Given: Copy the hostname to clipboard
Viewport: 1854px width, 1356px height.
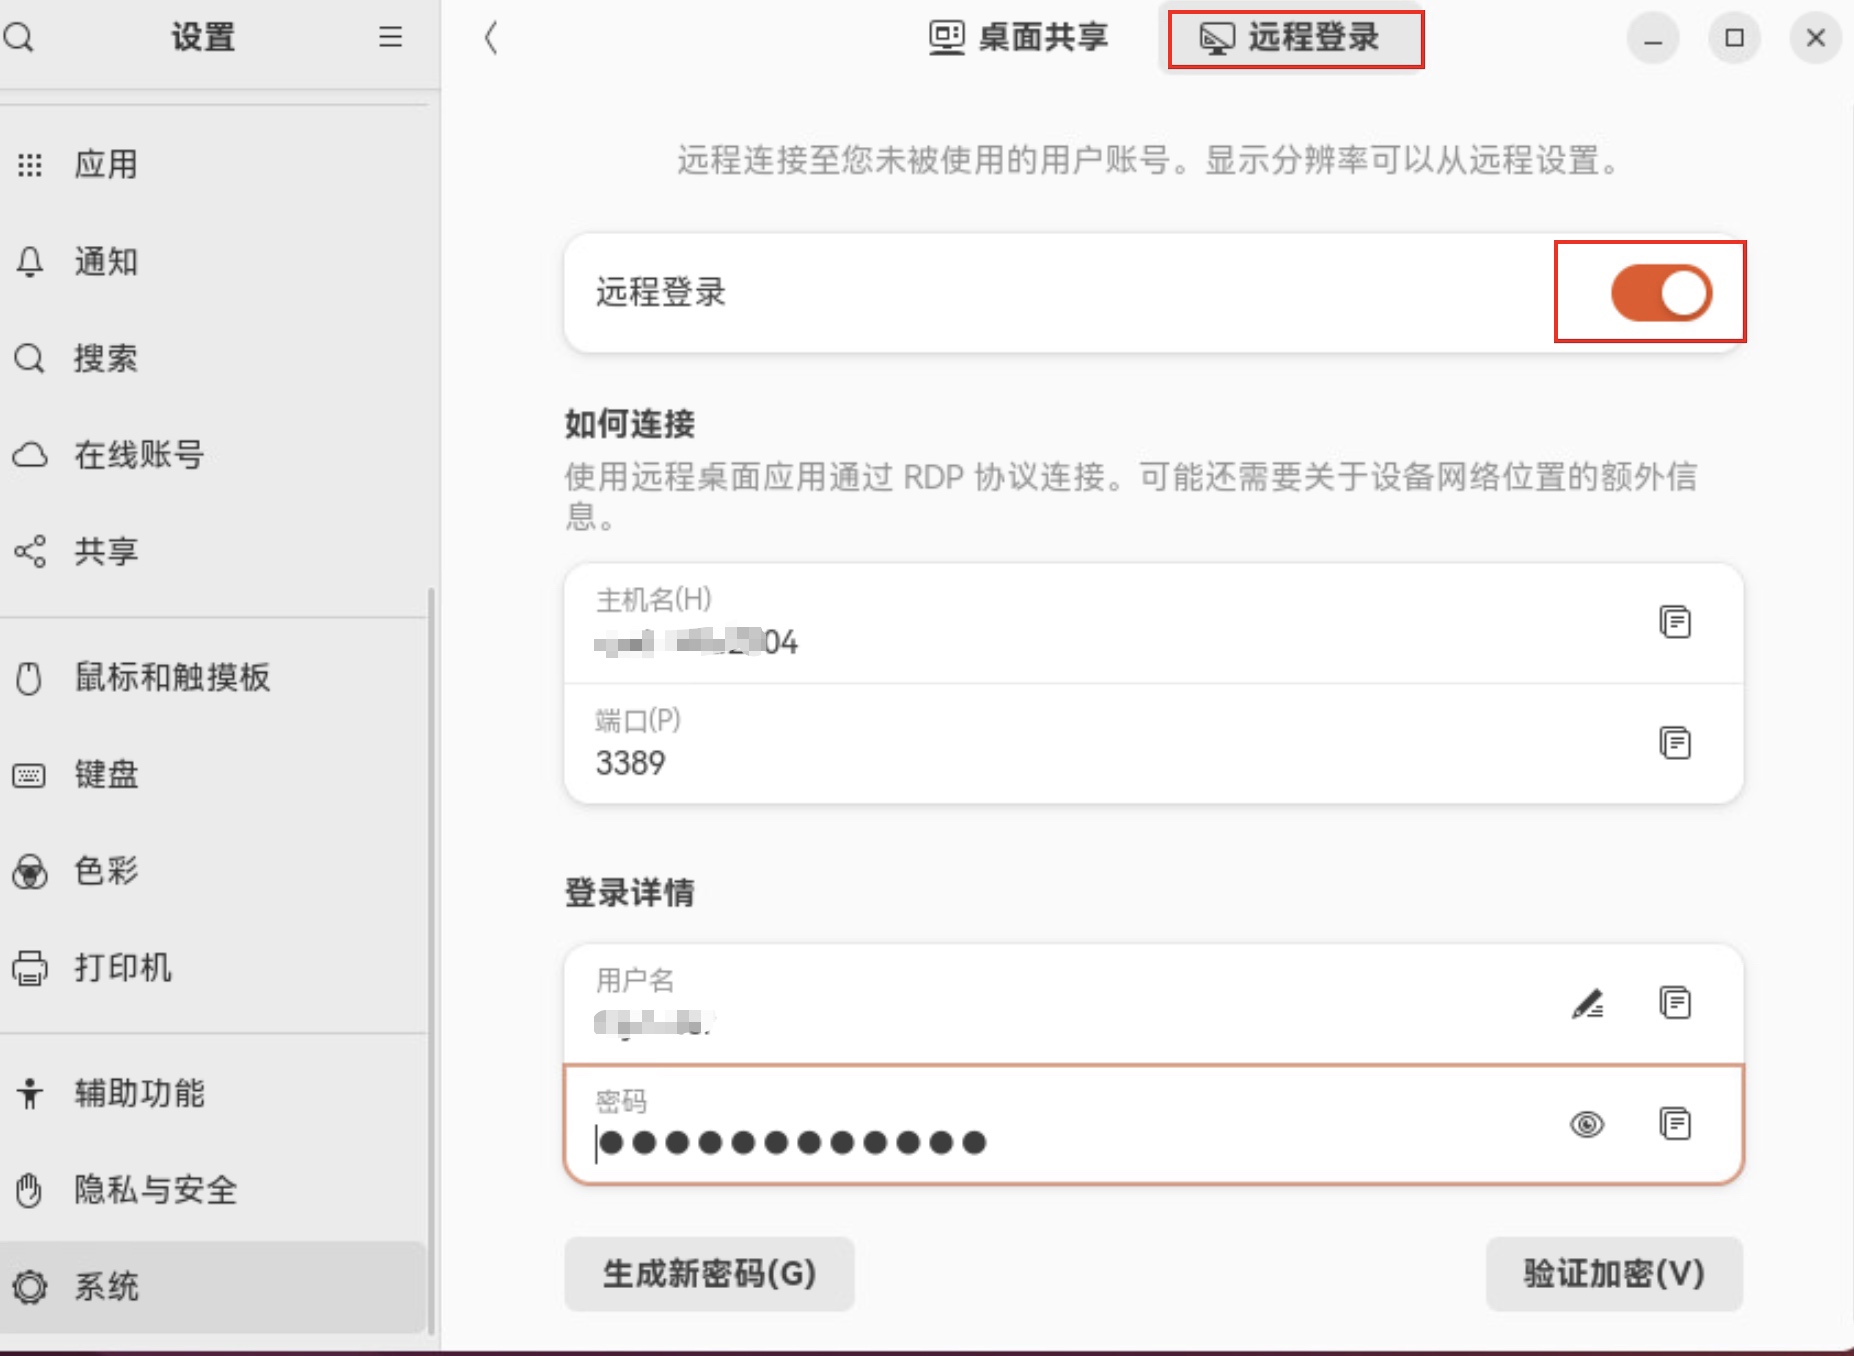Looking at the screenshot, I should 1675,622.
